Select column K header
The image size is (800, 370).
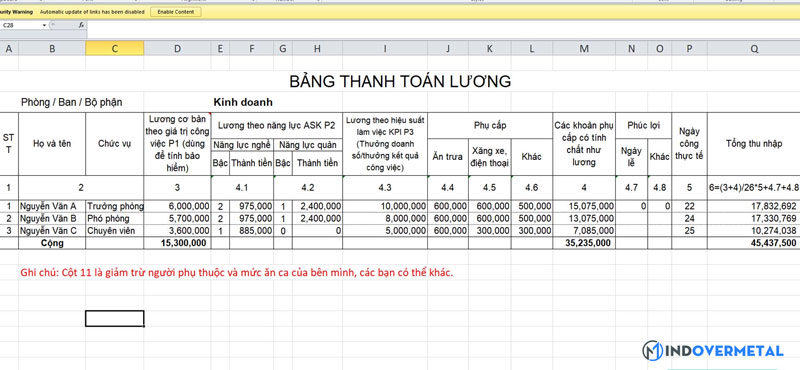tap(489, 48)
